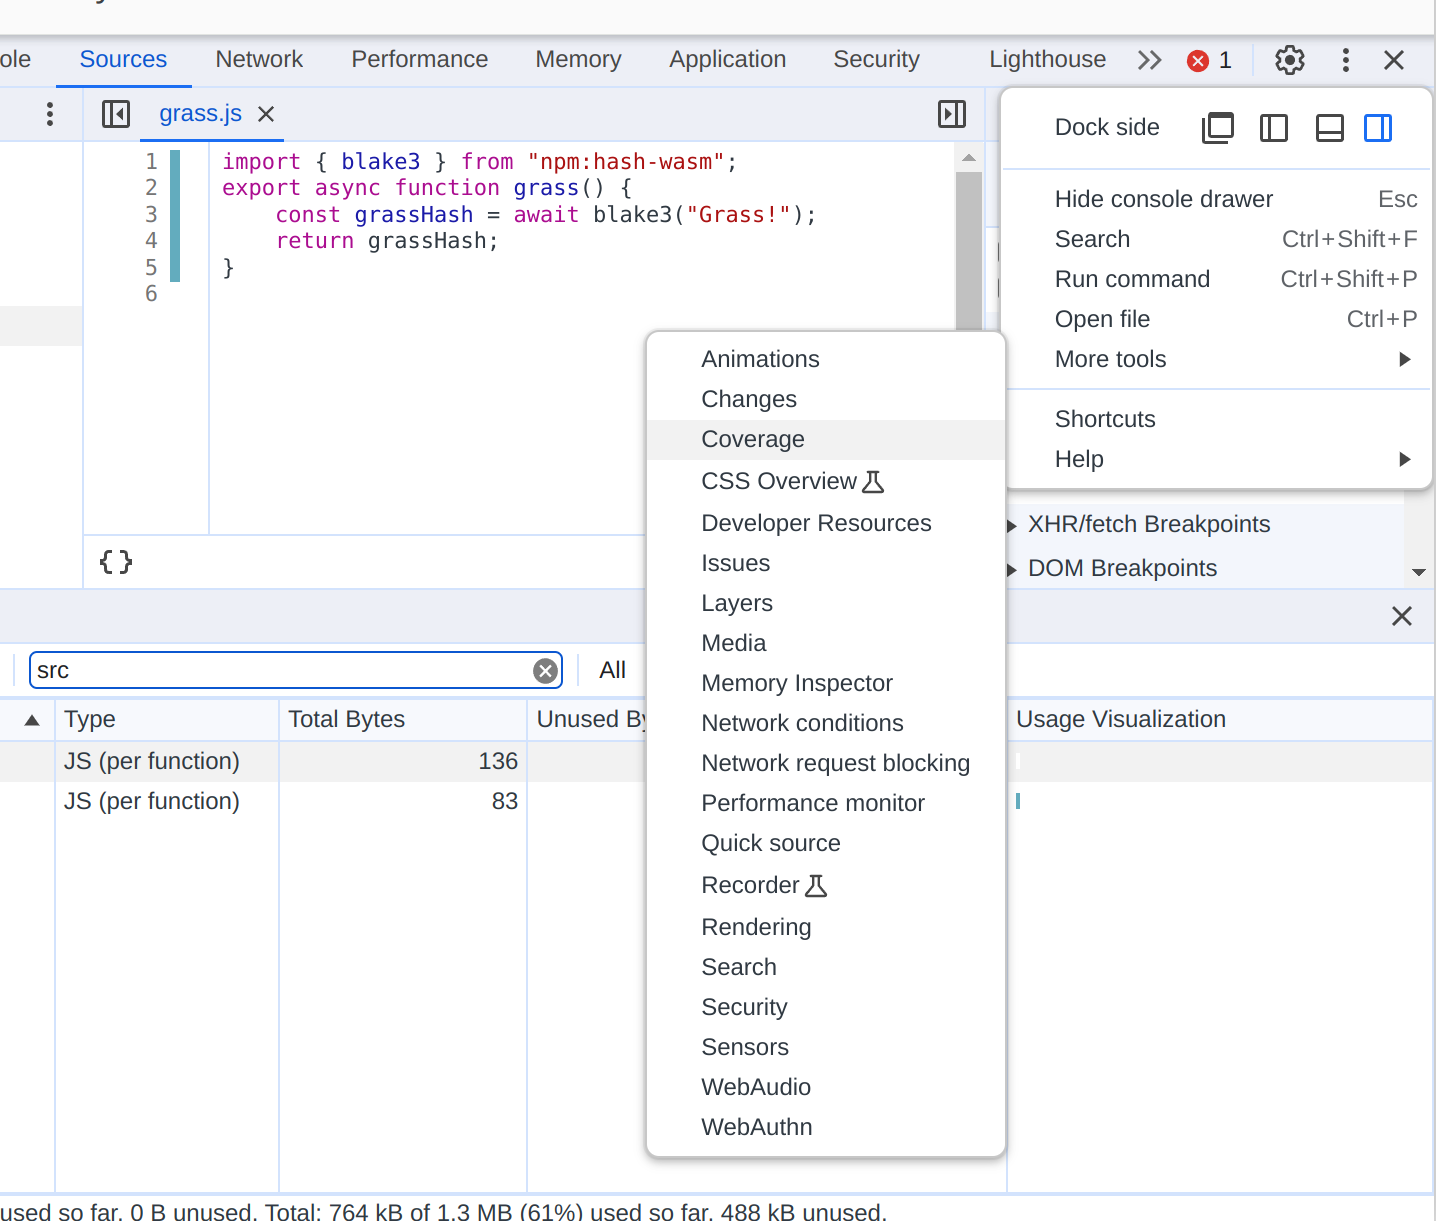Open the All coverage type dropdown
Screen dimensions: 1436x1221
[613, 671]
